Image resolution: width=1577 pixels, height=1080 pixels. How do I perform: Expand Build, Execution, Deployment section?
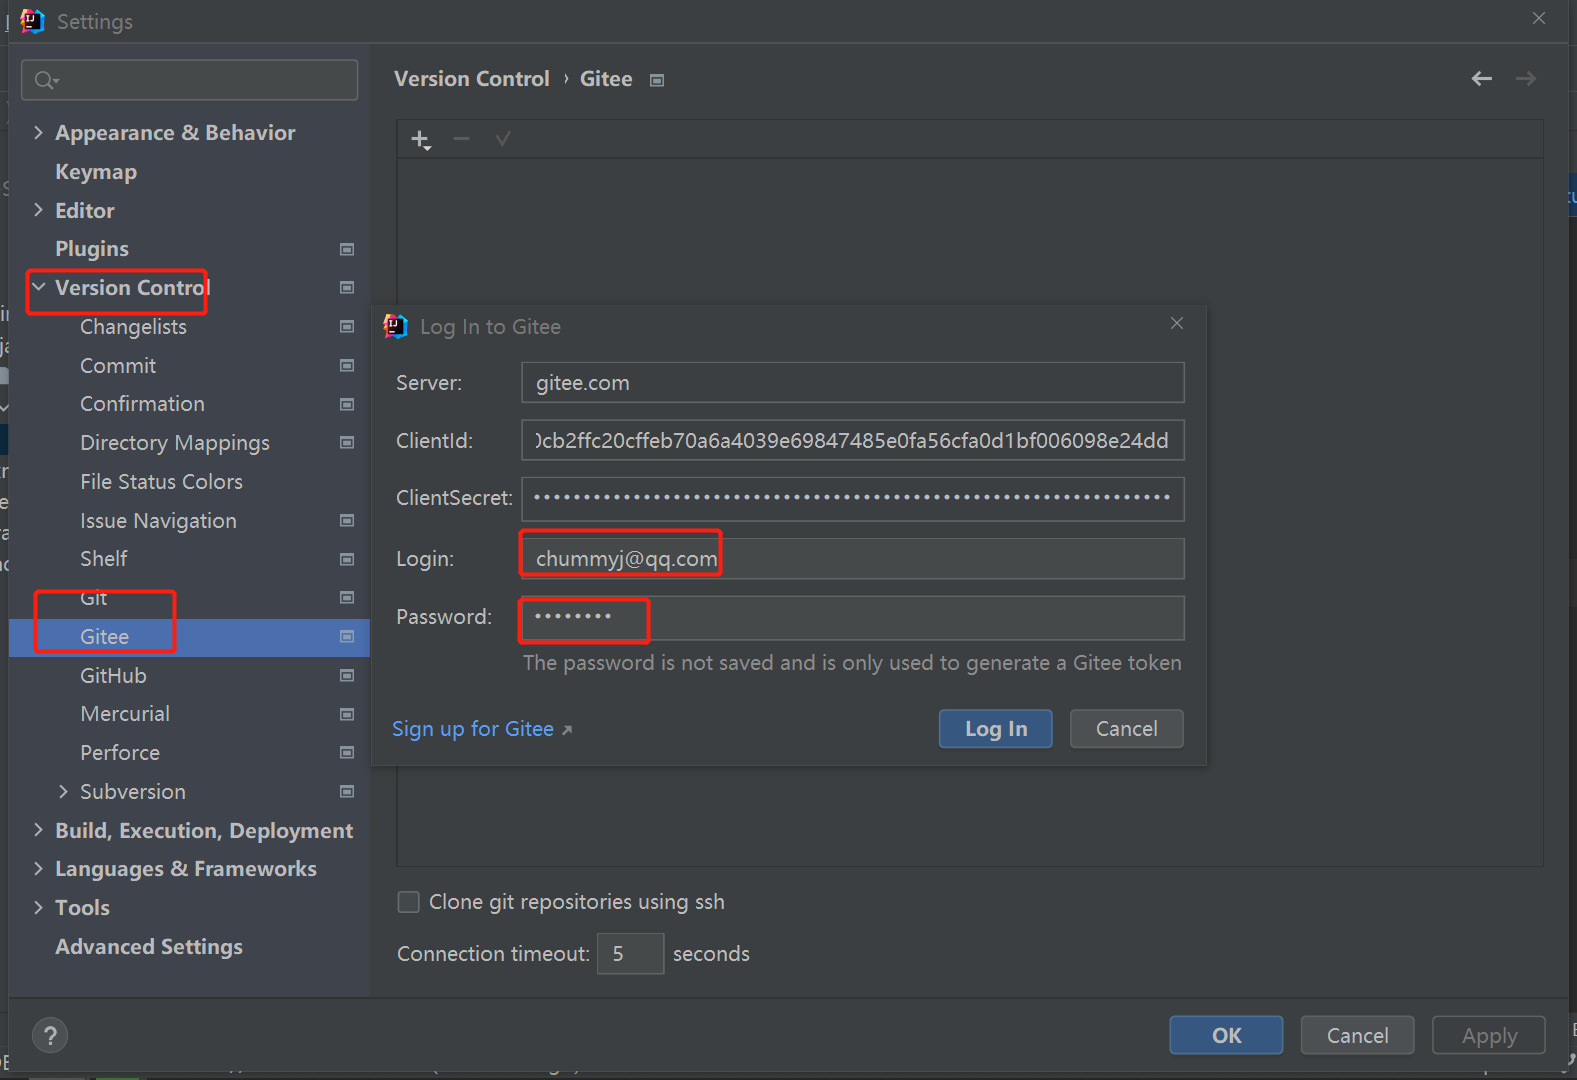(38, 830)
